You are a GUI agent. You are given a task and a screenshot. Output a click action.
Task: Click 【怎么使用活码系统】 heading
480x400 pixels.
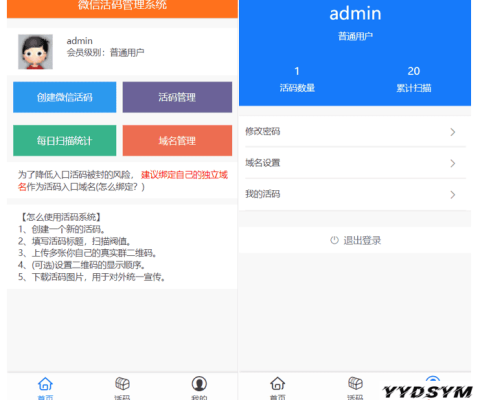pyautogui.click(x=61, y=217)
